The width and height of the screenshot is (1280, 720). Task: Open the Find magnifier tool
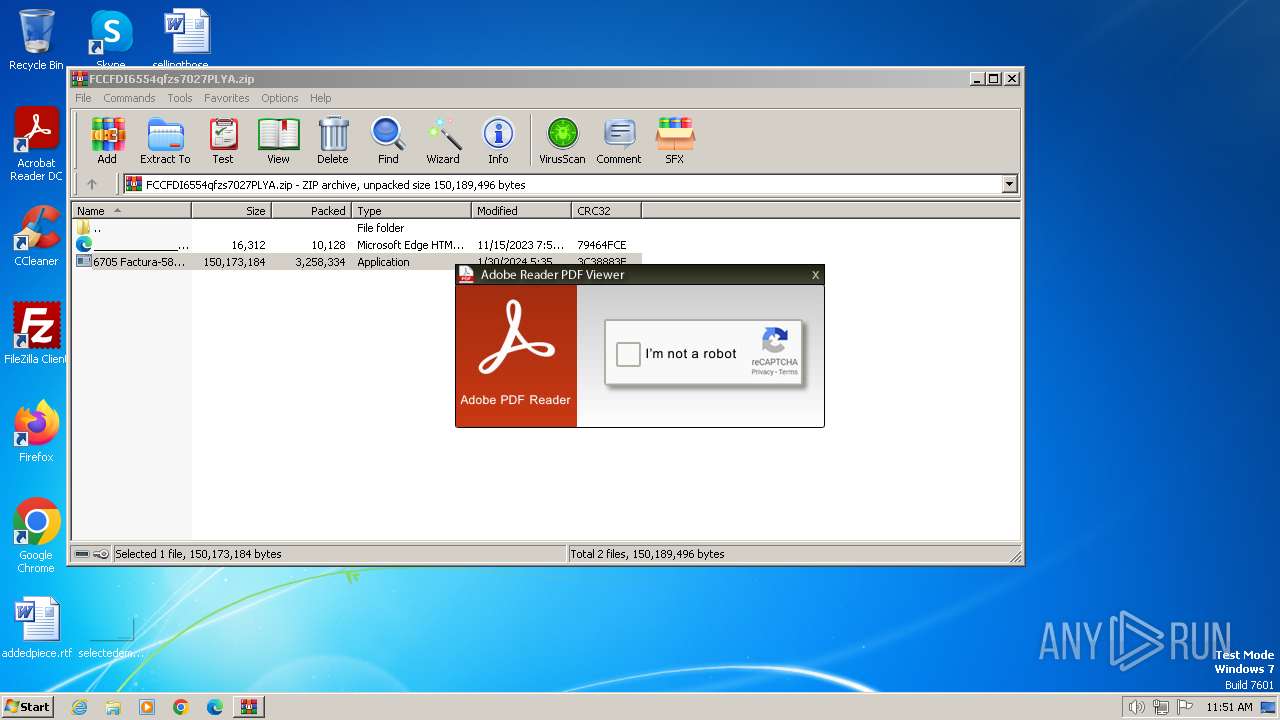[388, 140]
